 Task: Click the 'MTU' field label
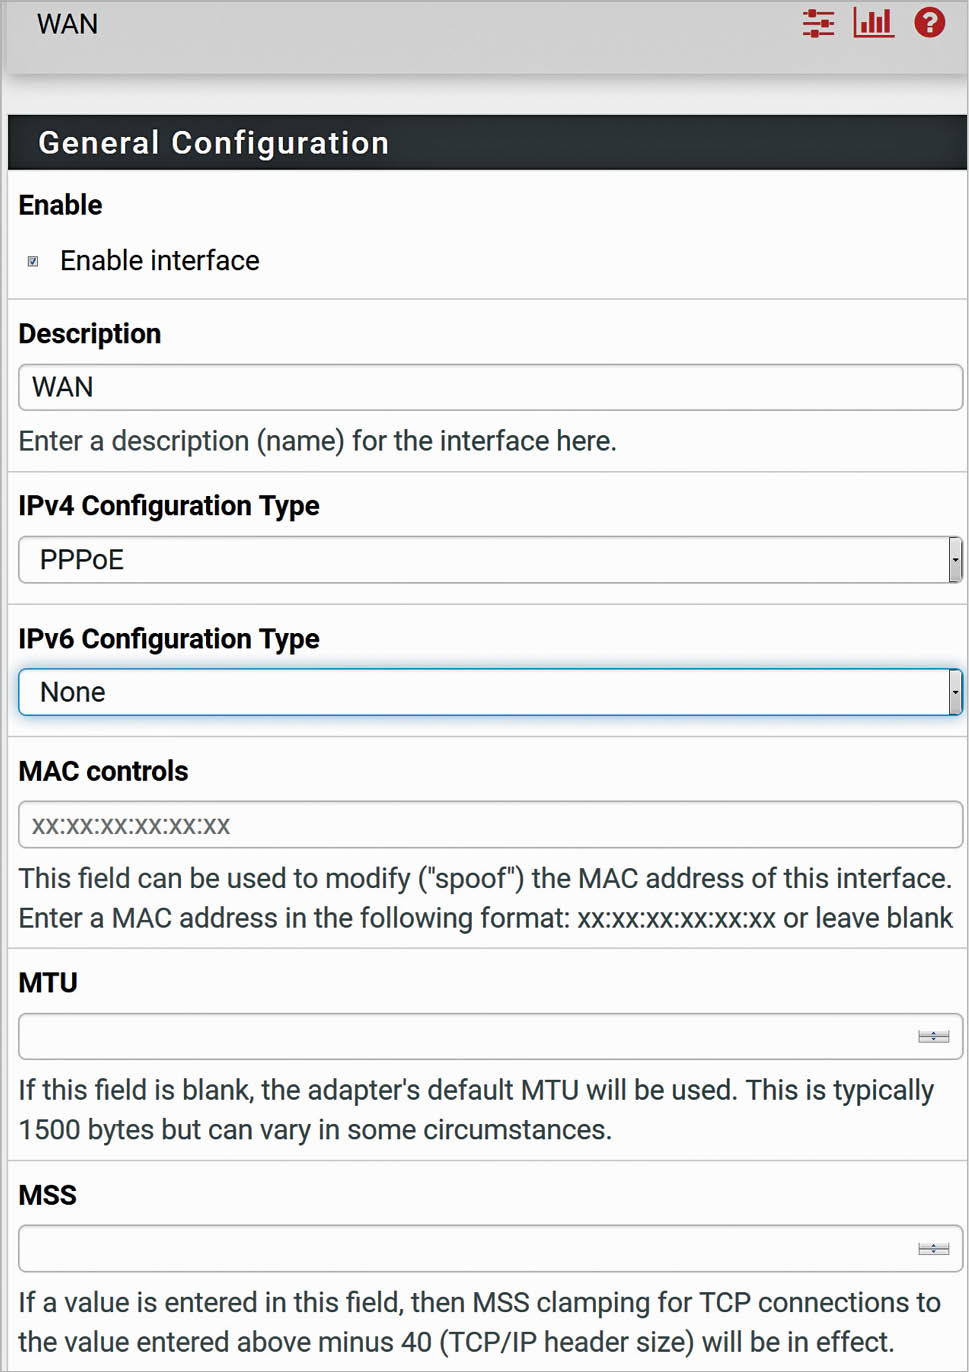coord(48,983)
